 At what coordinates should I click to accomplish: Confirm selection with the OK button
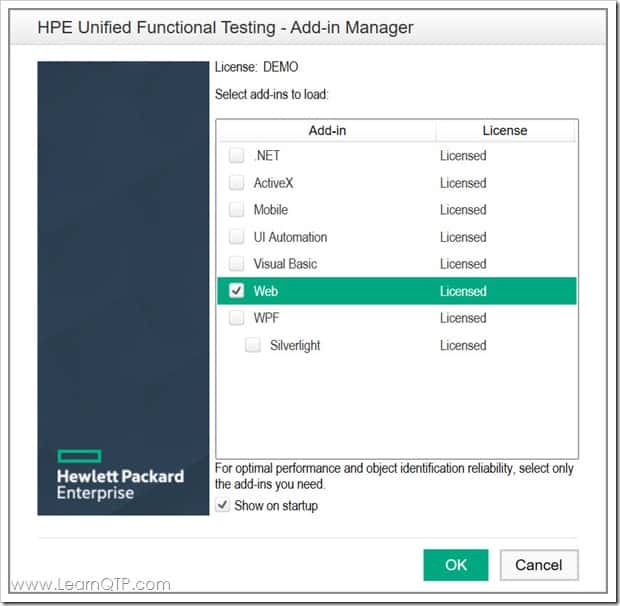(x=456, y=565)
